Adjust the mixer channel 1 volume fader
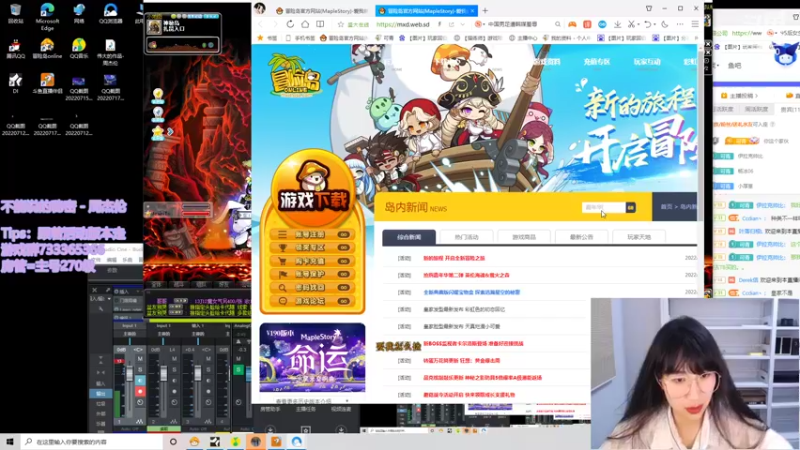This screenshot has width=800, height=450. coord(130,375)
